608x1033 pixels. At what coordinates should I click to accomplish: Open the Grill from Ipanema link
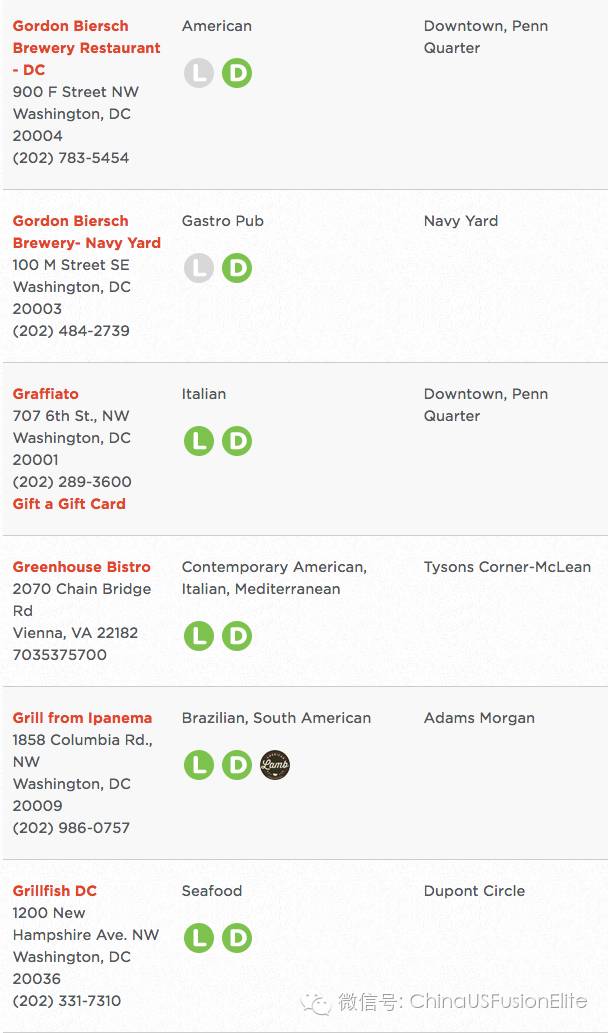[x=82, y=717]
